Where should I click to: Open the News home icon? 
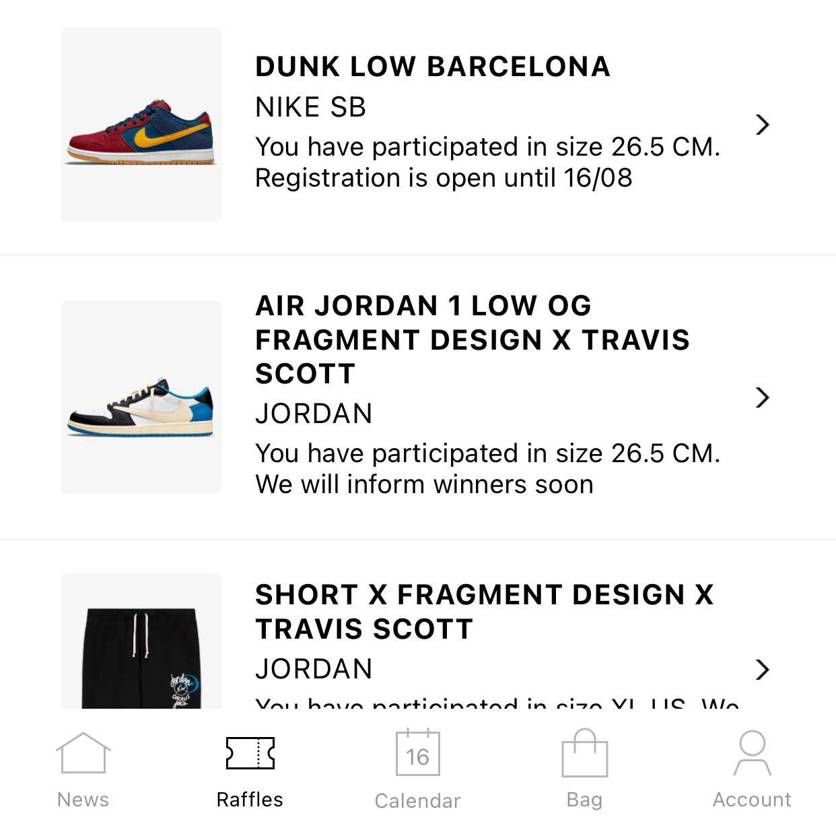pos(83,753)
